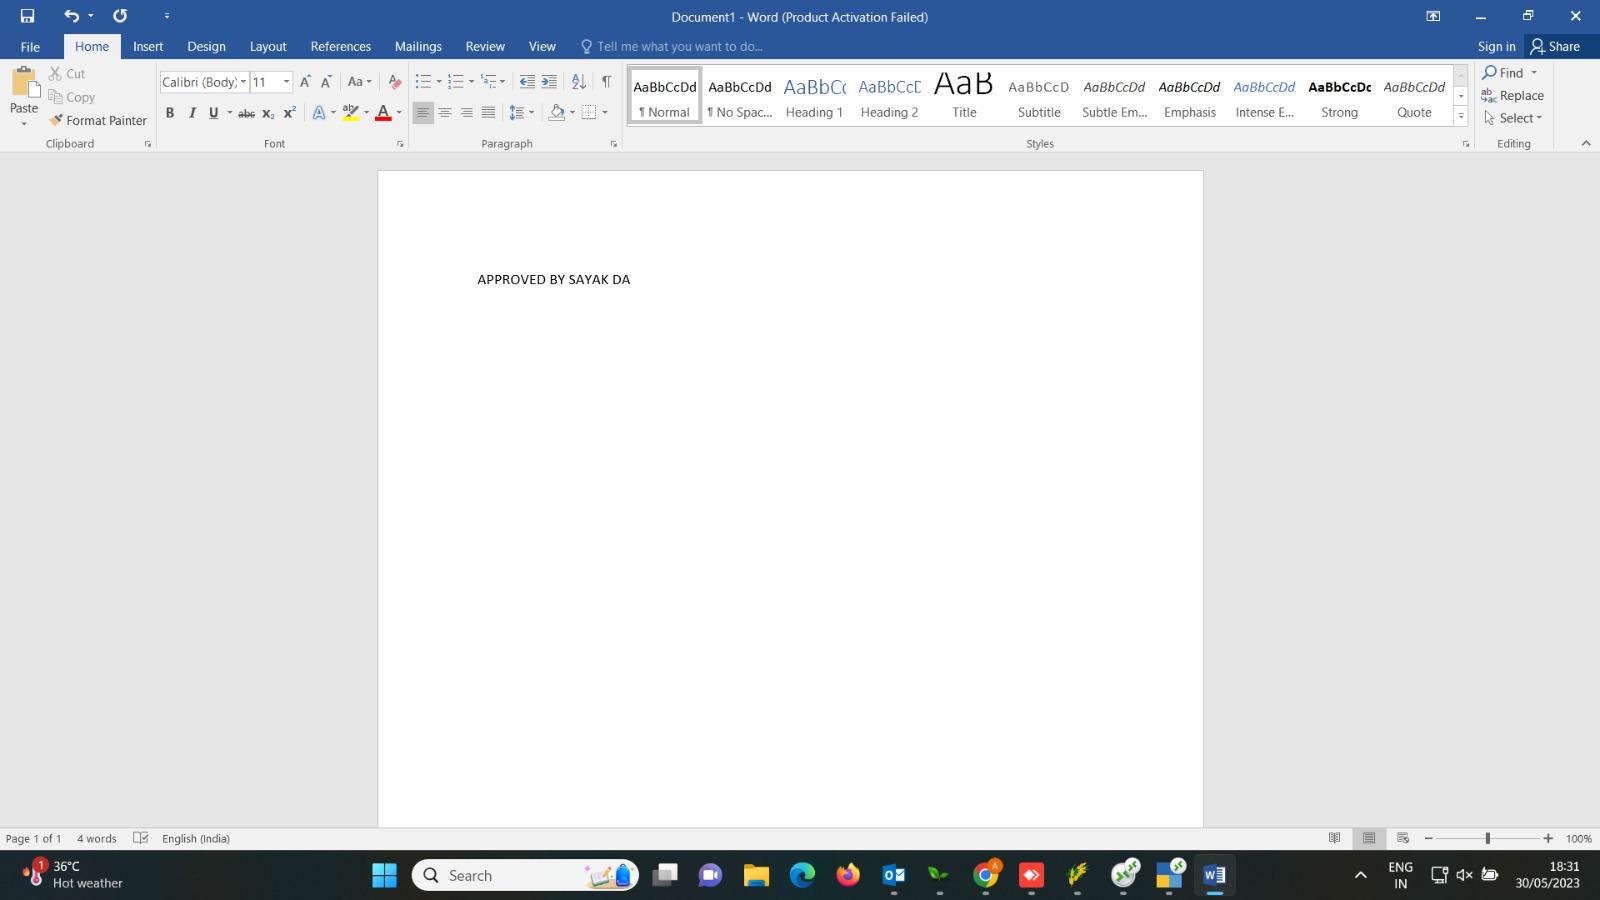Apply Superscript formatting icon
The image size is (1600, 900).
pyautogui.click(x=289, y=113)
